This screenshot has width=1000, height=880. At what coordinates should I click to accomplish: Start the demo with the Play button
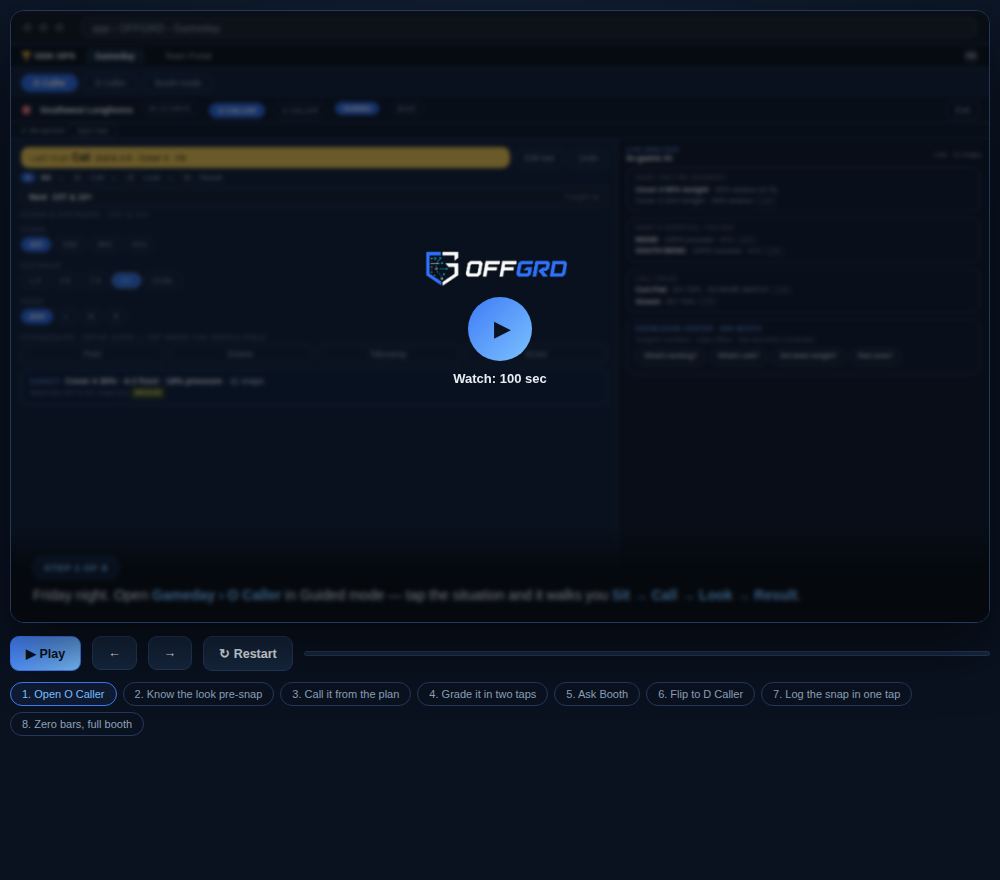tap(45, 654)
